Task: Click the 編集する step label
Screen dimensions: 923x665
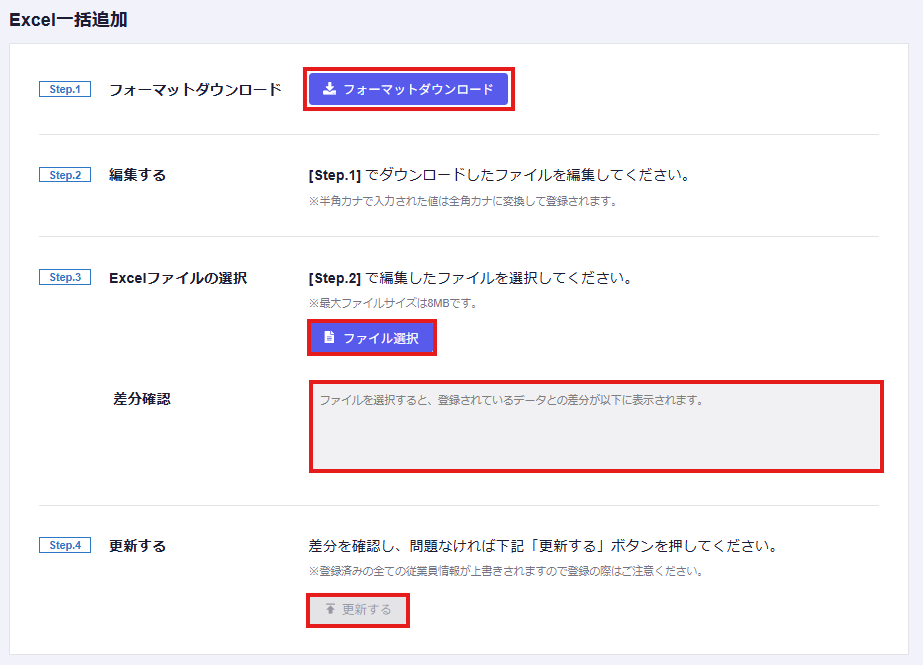Action: click(x=137, y=175)
